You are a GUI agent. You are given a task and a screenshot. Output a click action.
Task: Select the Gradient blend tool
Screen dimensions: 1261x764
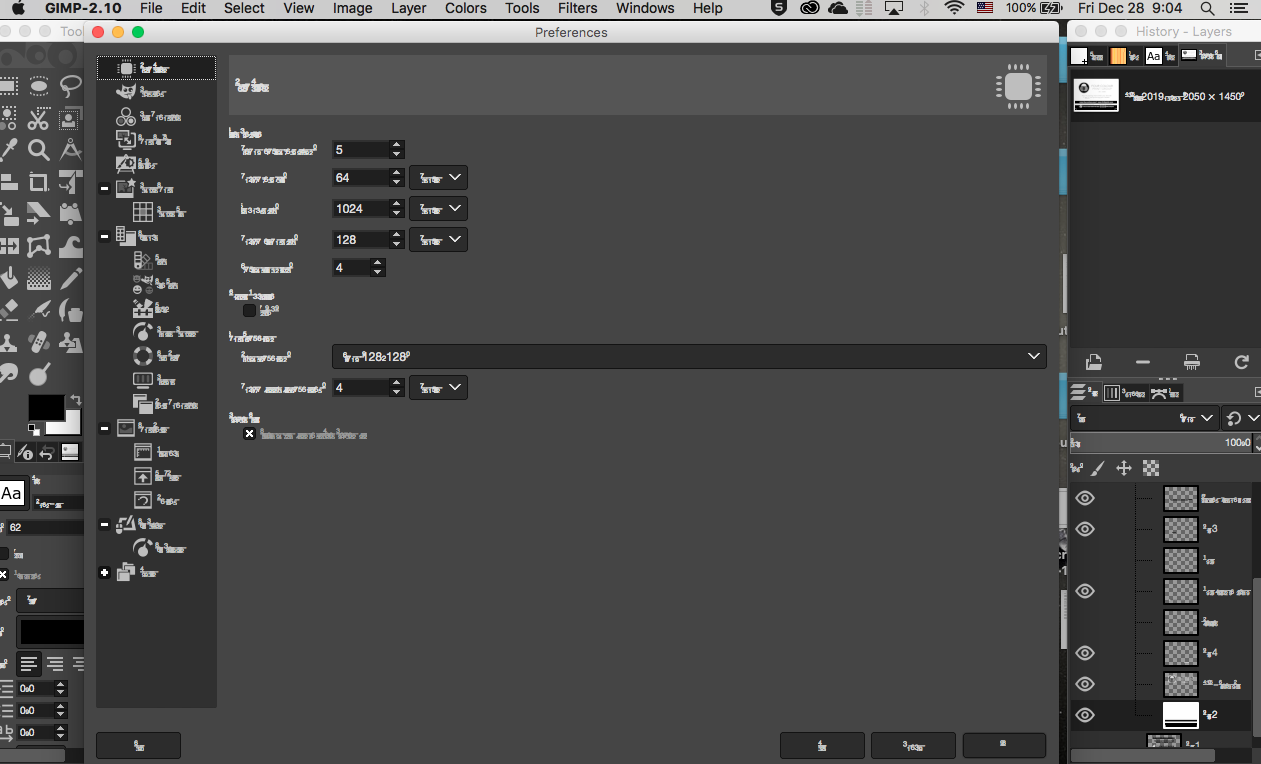click(38, 277)
